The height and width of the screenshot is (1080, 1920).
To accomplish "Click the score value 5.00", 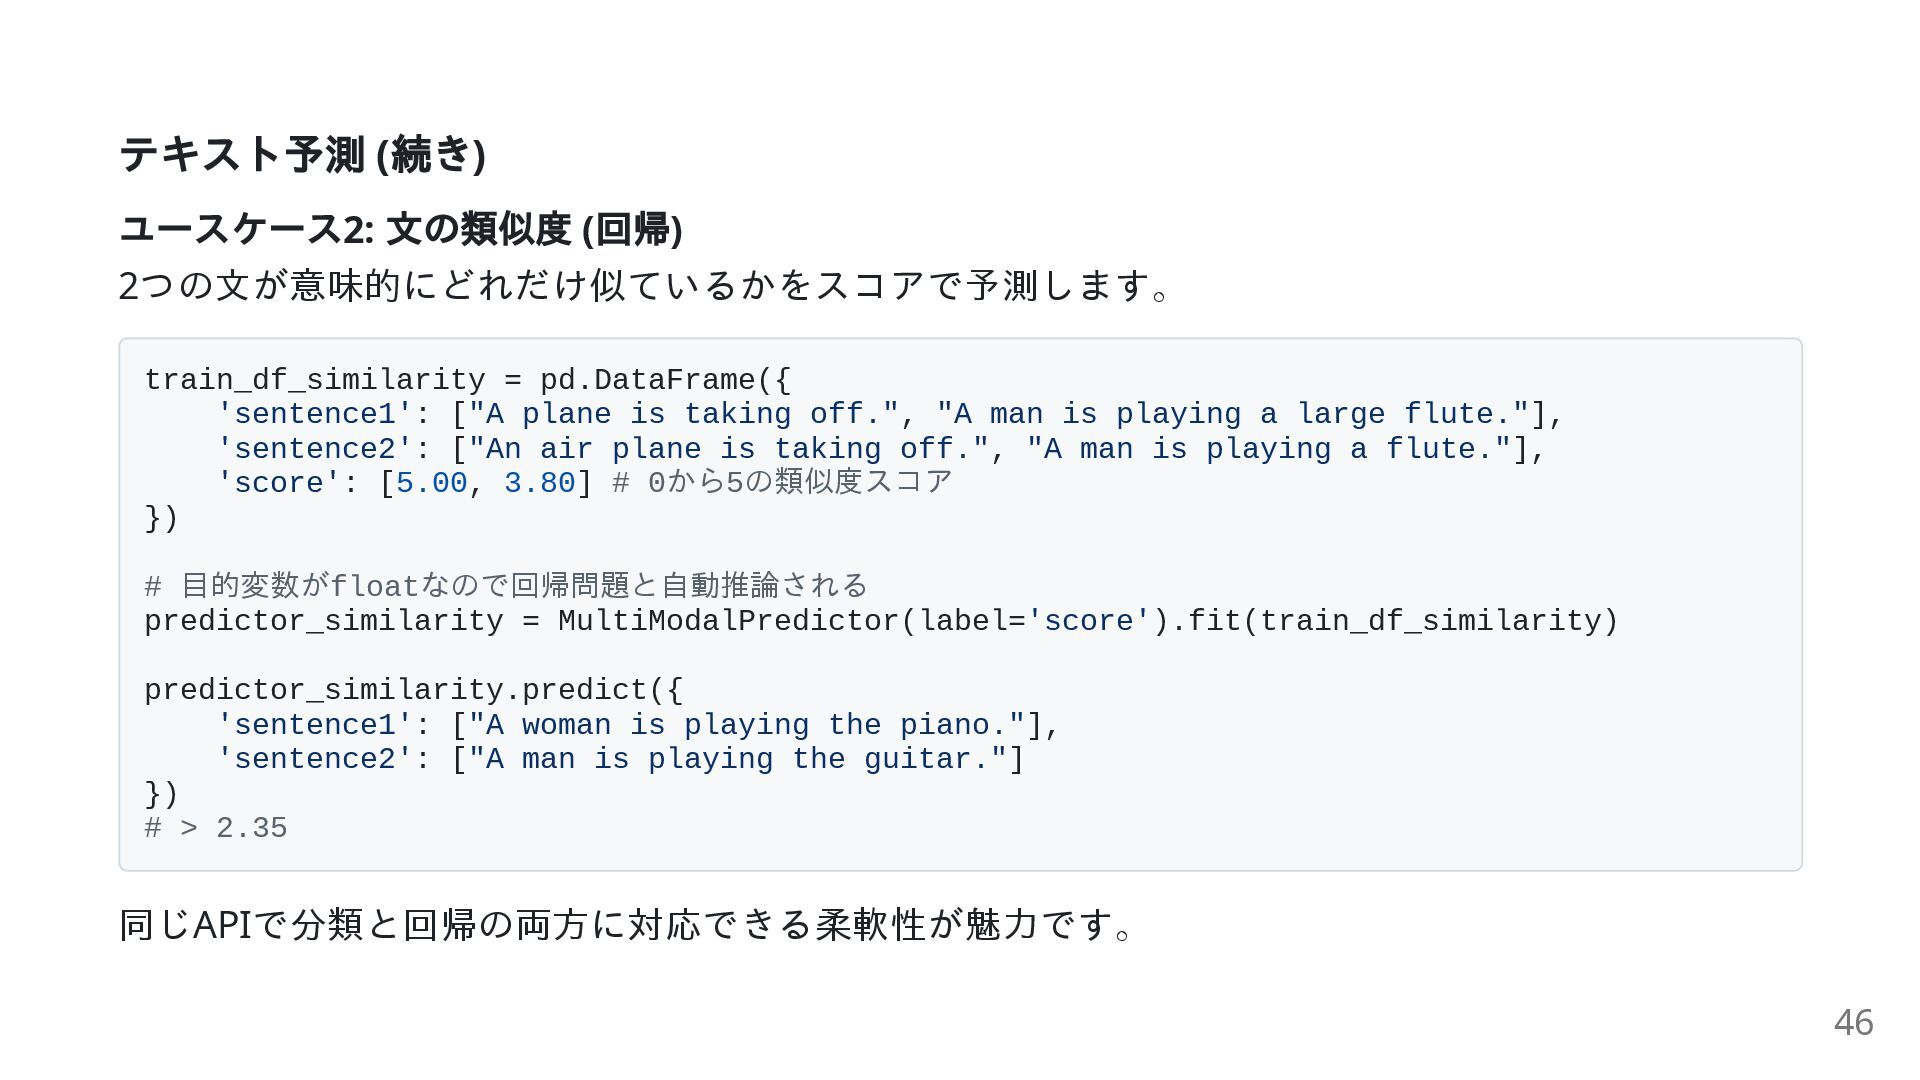I will [x=432, y=483].
